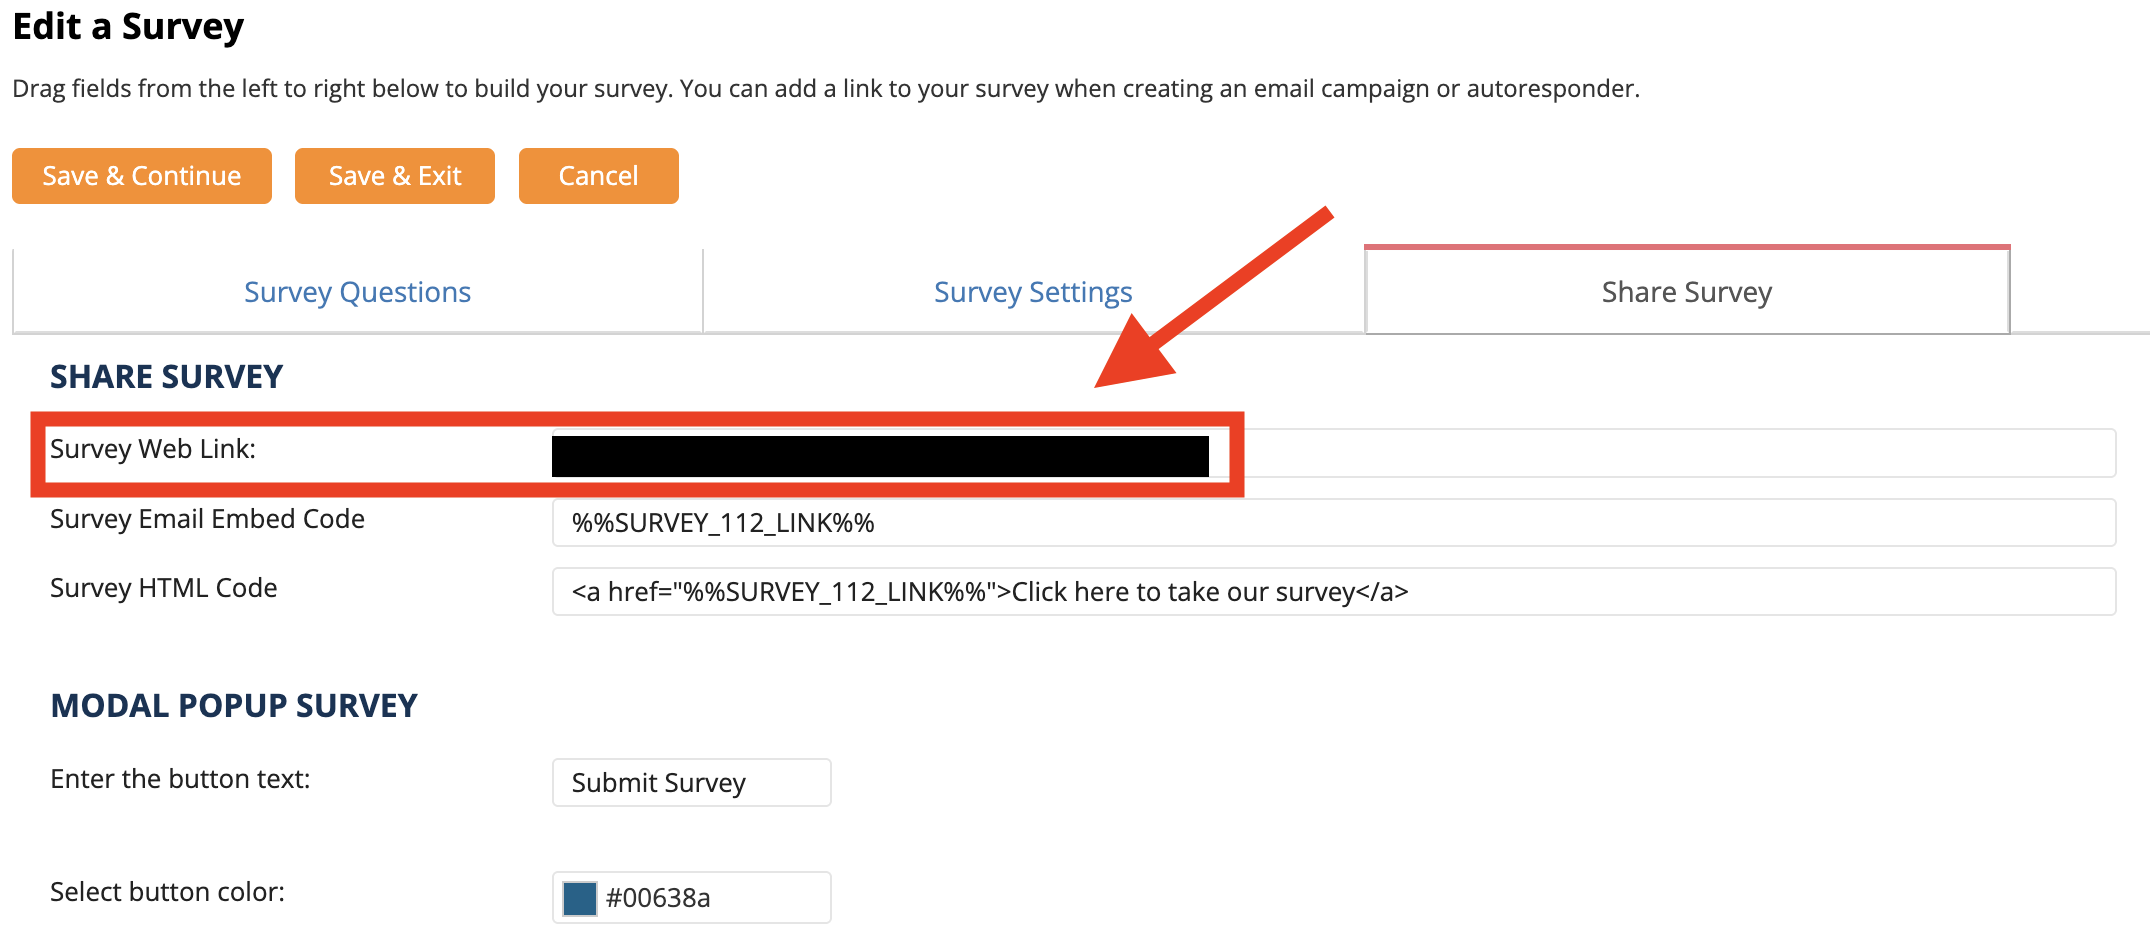Click the Survey Web Link label
The image size is (2150, 948).
click(x=153, y=449)
